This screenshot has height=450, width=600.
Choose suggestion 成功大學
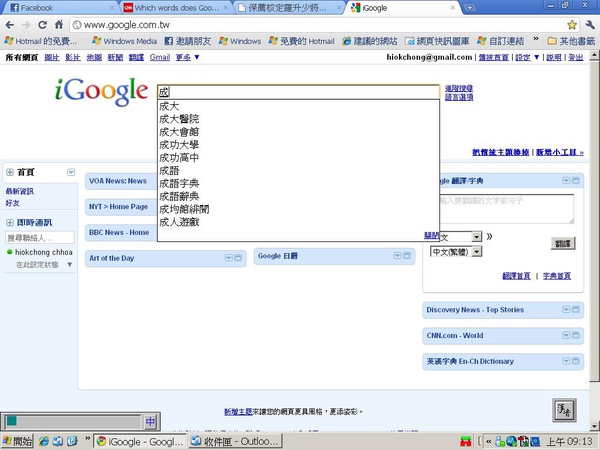(x=298, y=145)
